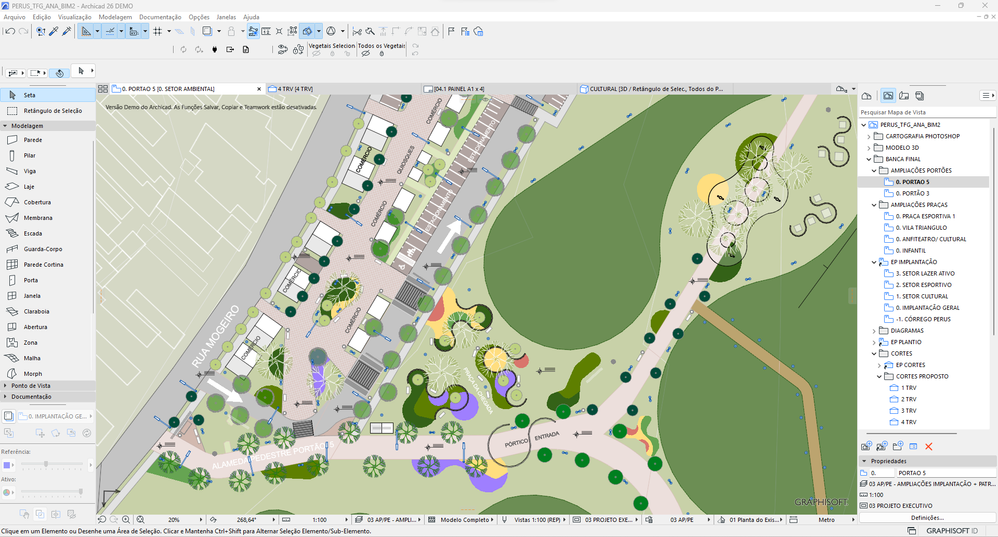This screenshot has width=998, height=537.
Task: Collapse the BANCA FINAL folder
Action: pos(869,159)
